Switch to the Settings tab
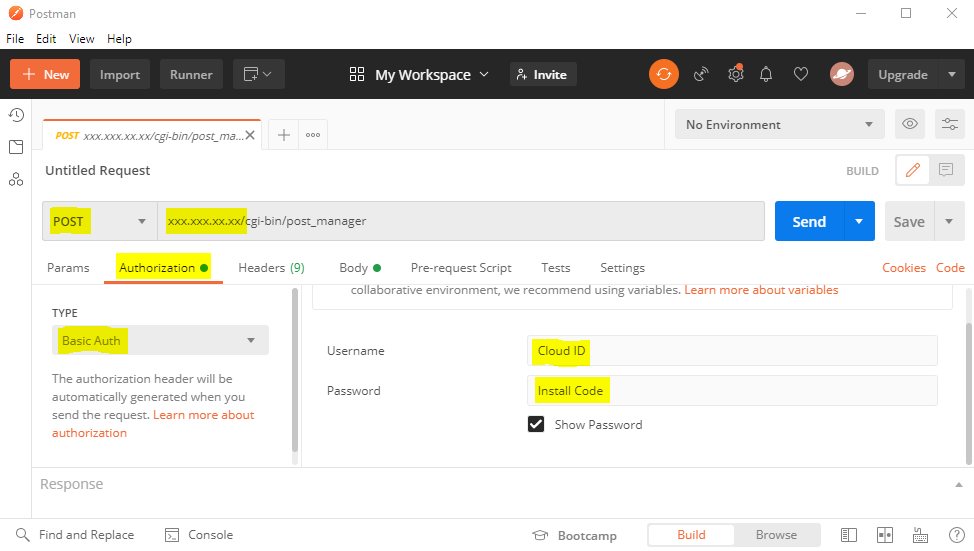Image resolution: width=974 pixels, height=551 pixels. (x=622, y=268)
